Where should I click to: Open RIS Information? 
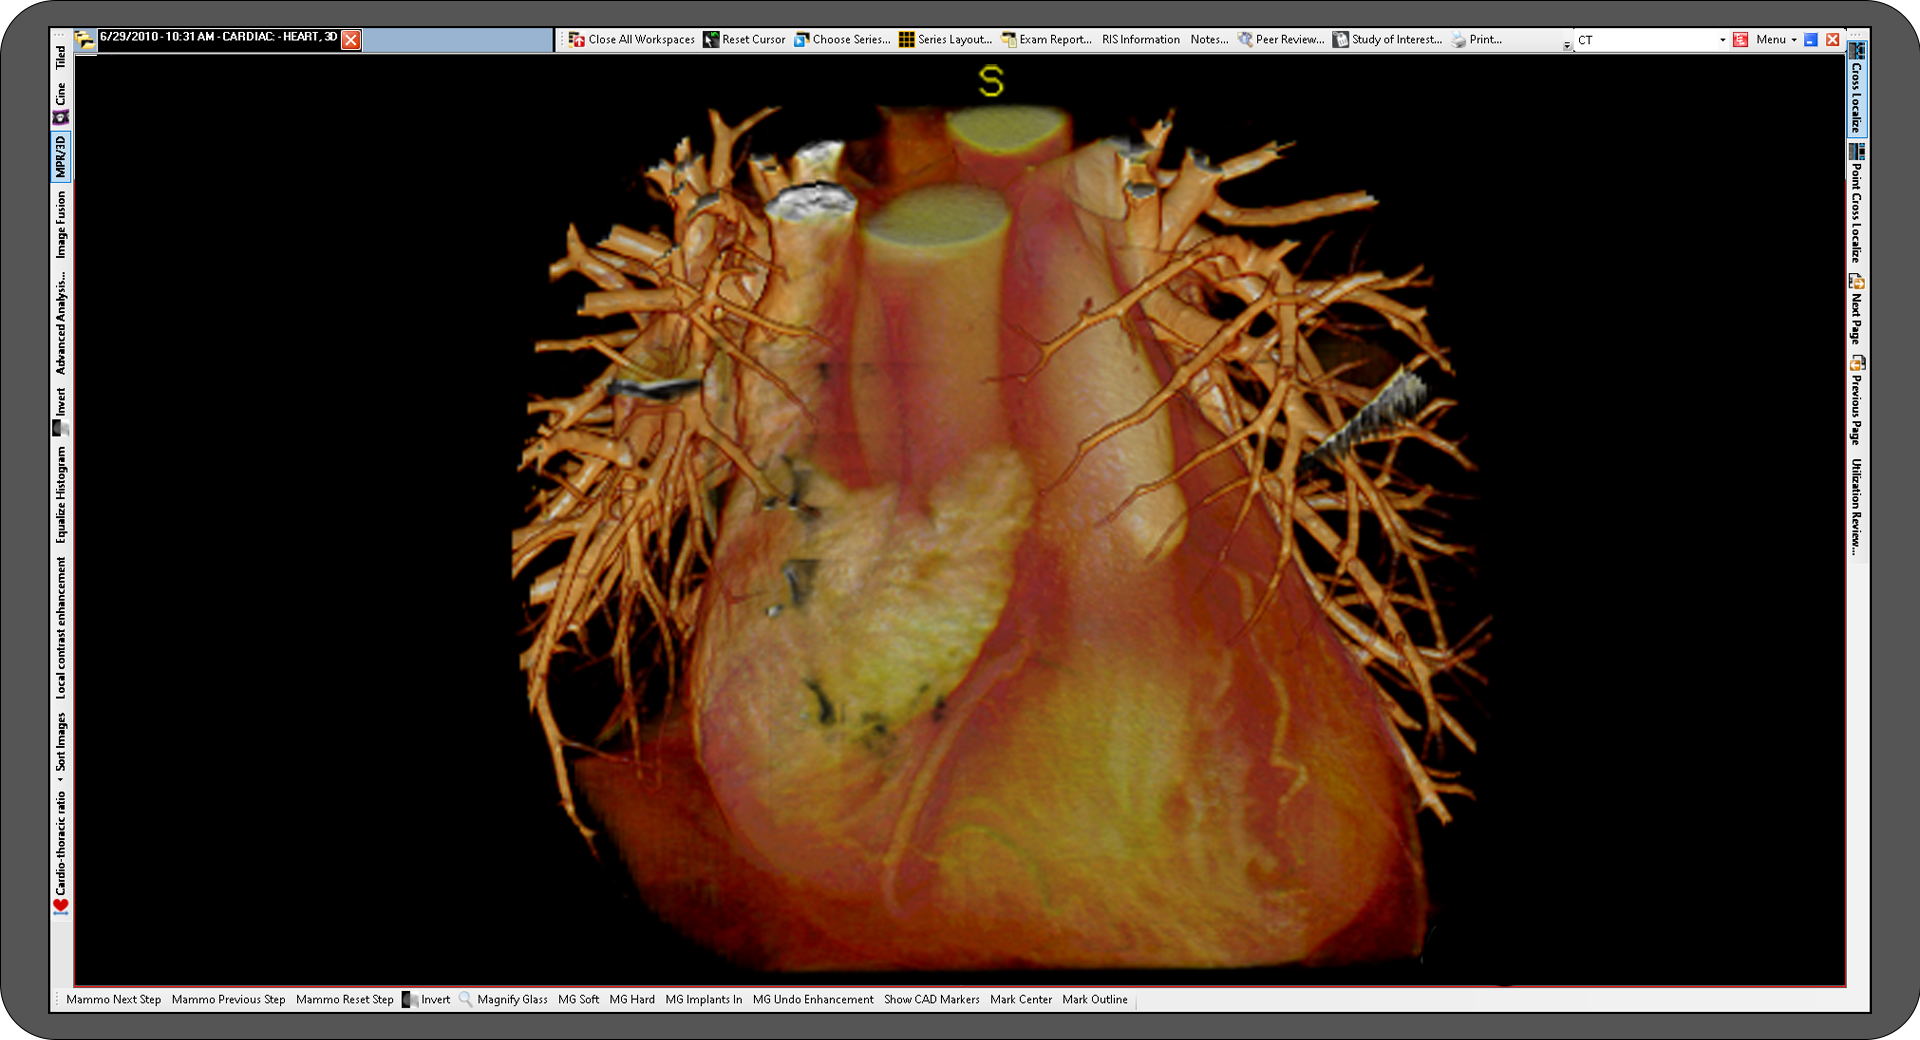tap(1140, 40)
